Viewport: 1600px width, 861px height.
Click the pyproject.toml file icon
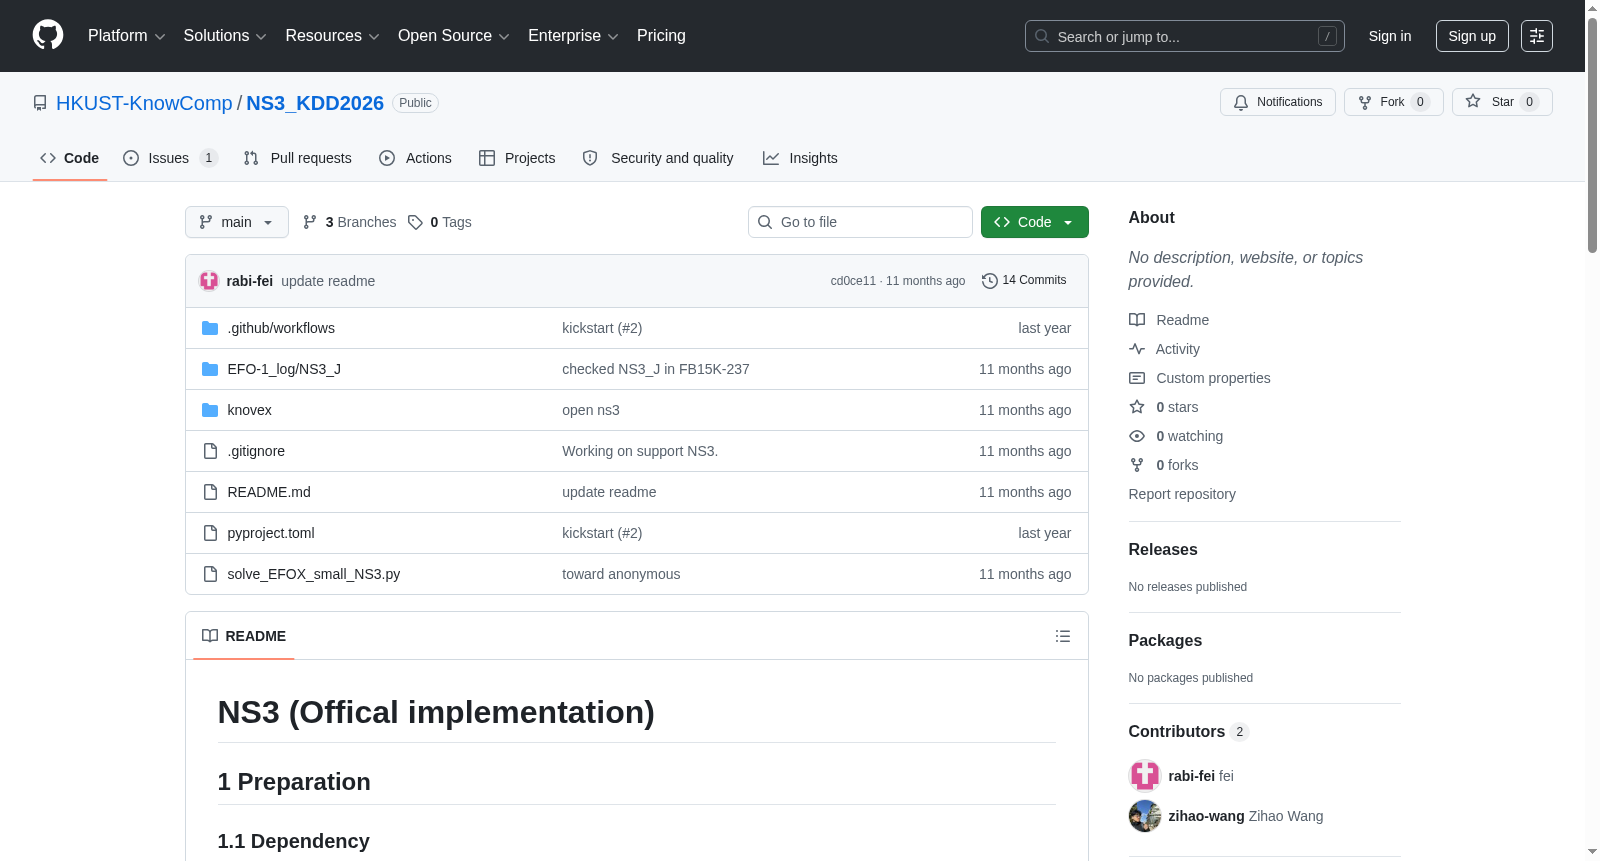(x=210, y=533)
